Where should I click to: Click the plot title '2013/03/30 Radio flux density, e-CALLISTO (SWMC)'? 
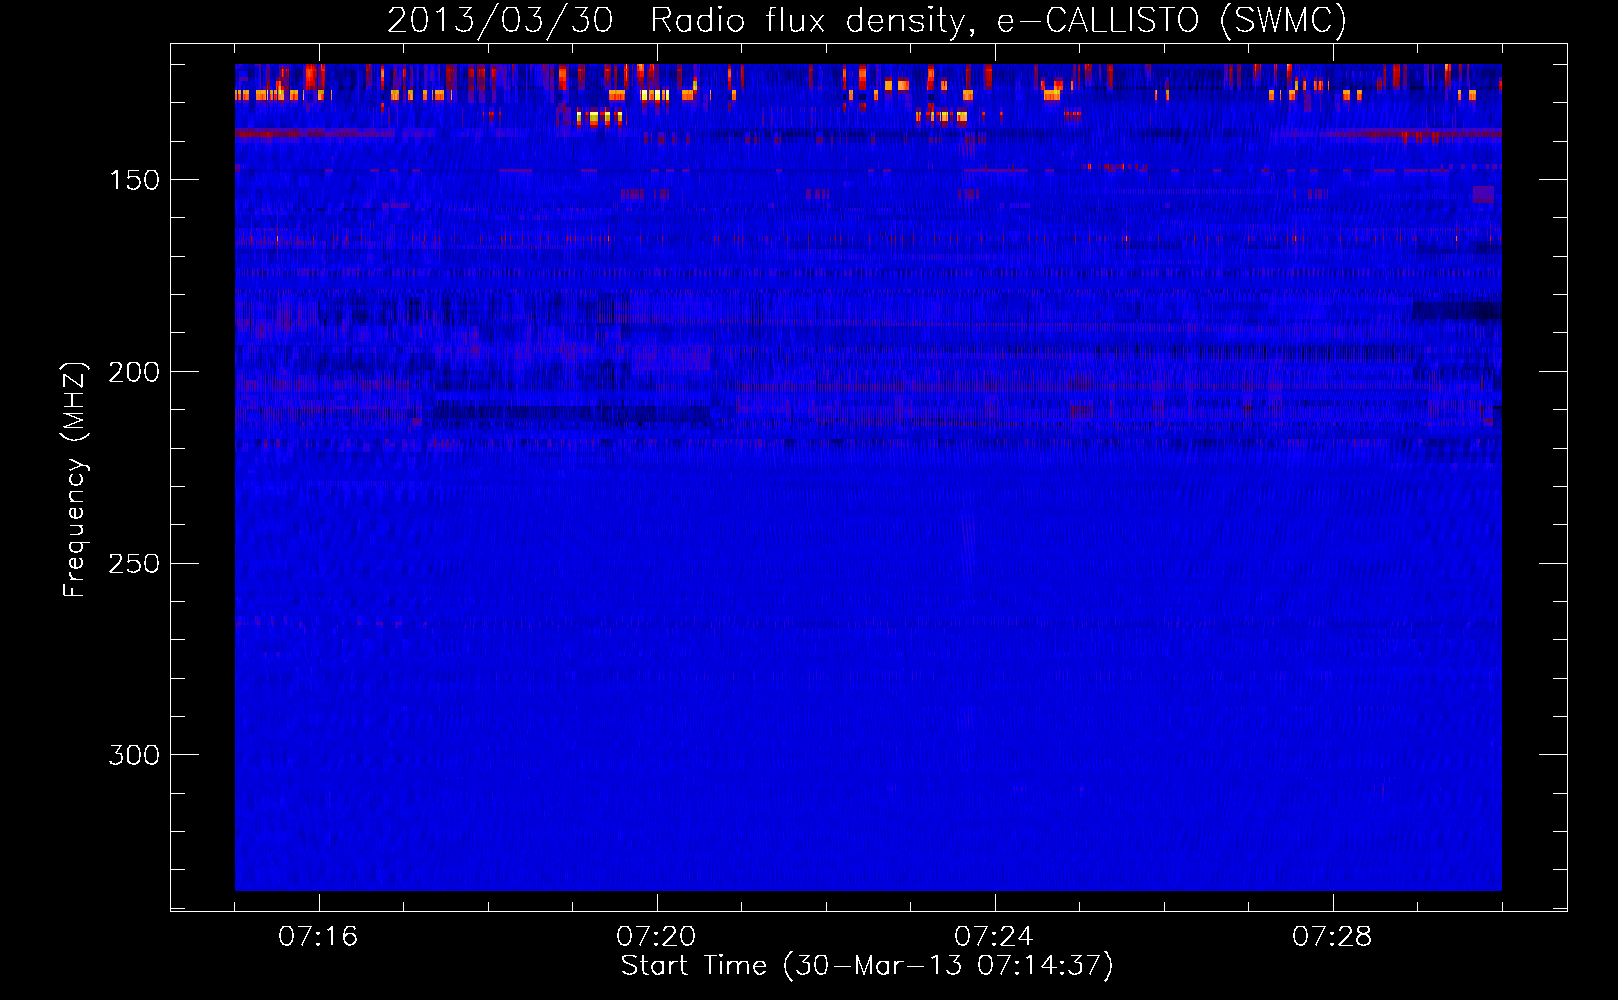867,20
